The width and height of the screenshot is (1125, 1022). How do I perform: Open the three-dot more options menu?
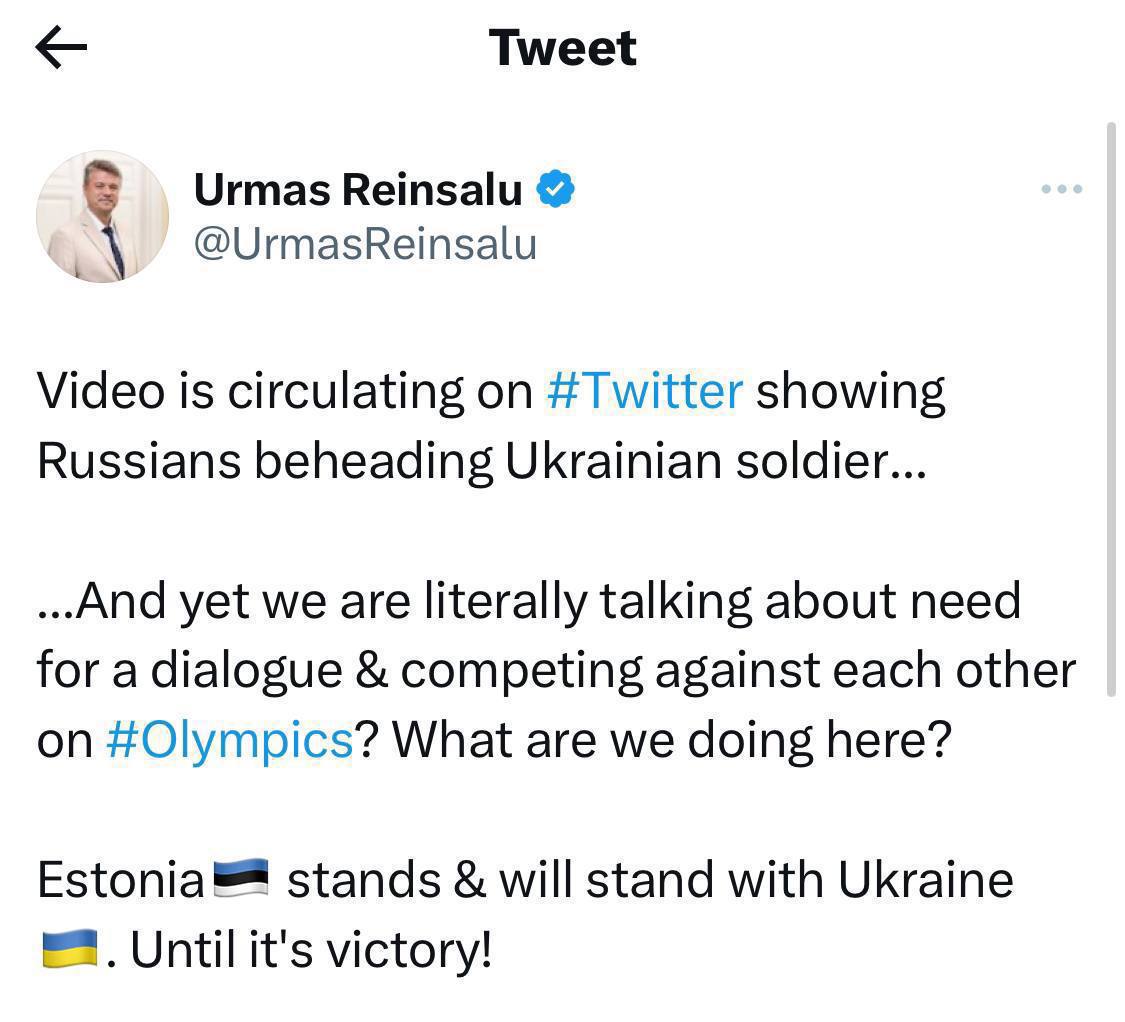point(1061,189)
